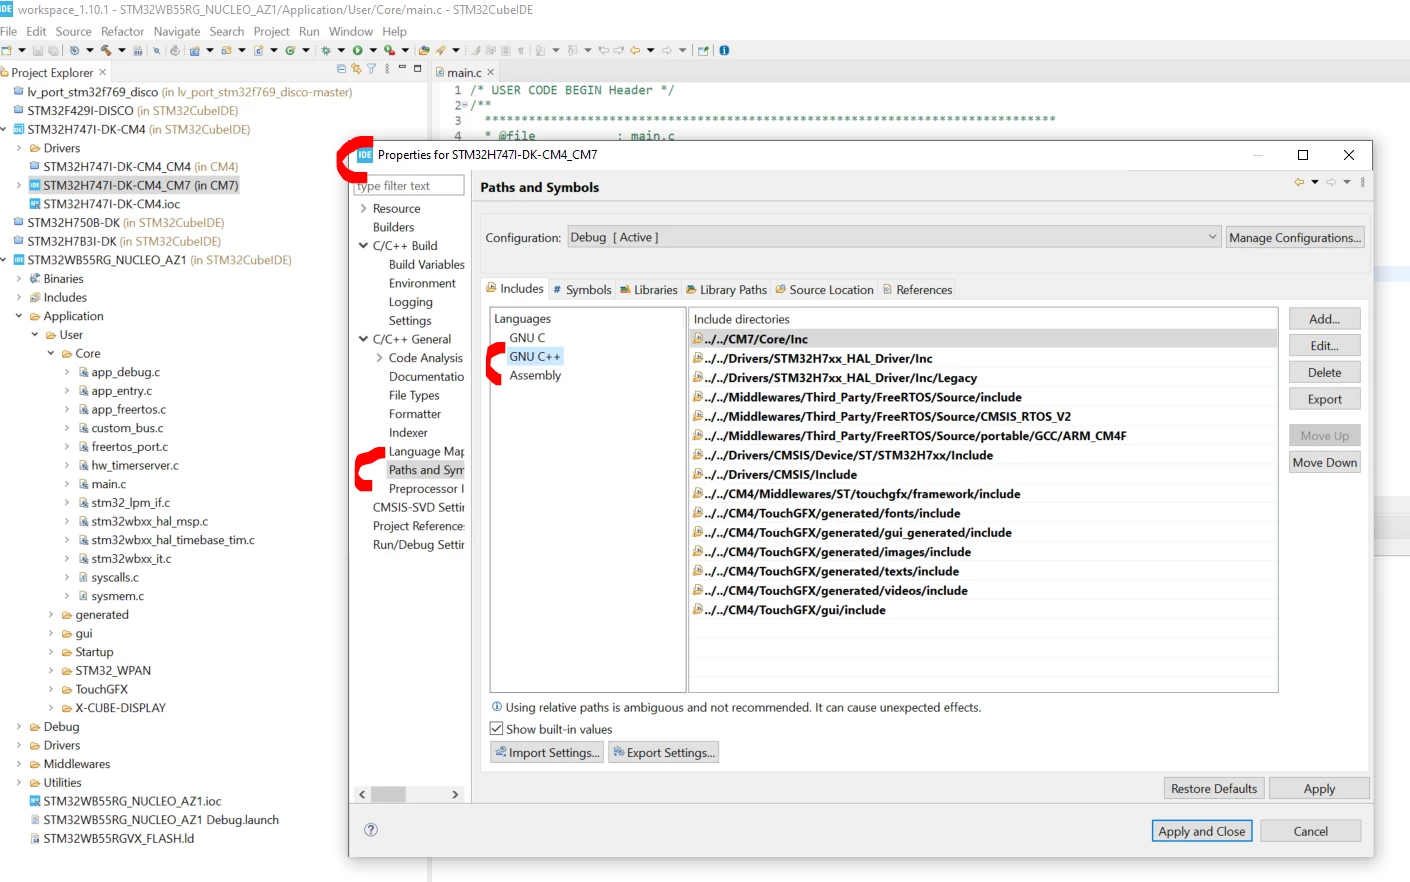1410x882 pixels.
Task: Switch to the Symbols tab
Action: (582, 290)
